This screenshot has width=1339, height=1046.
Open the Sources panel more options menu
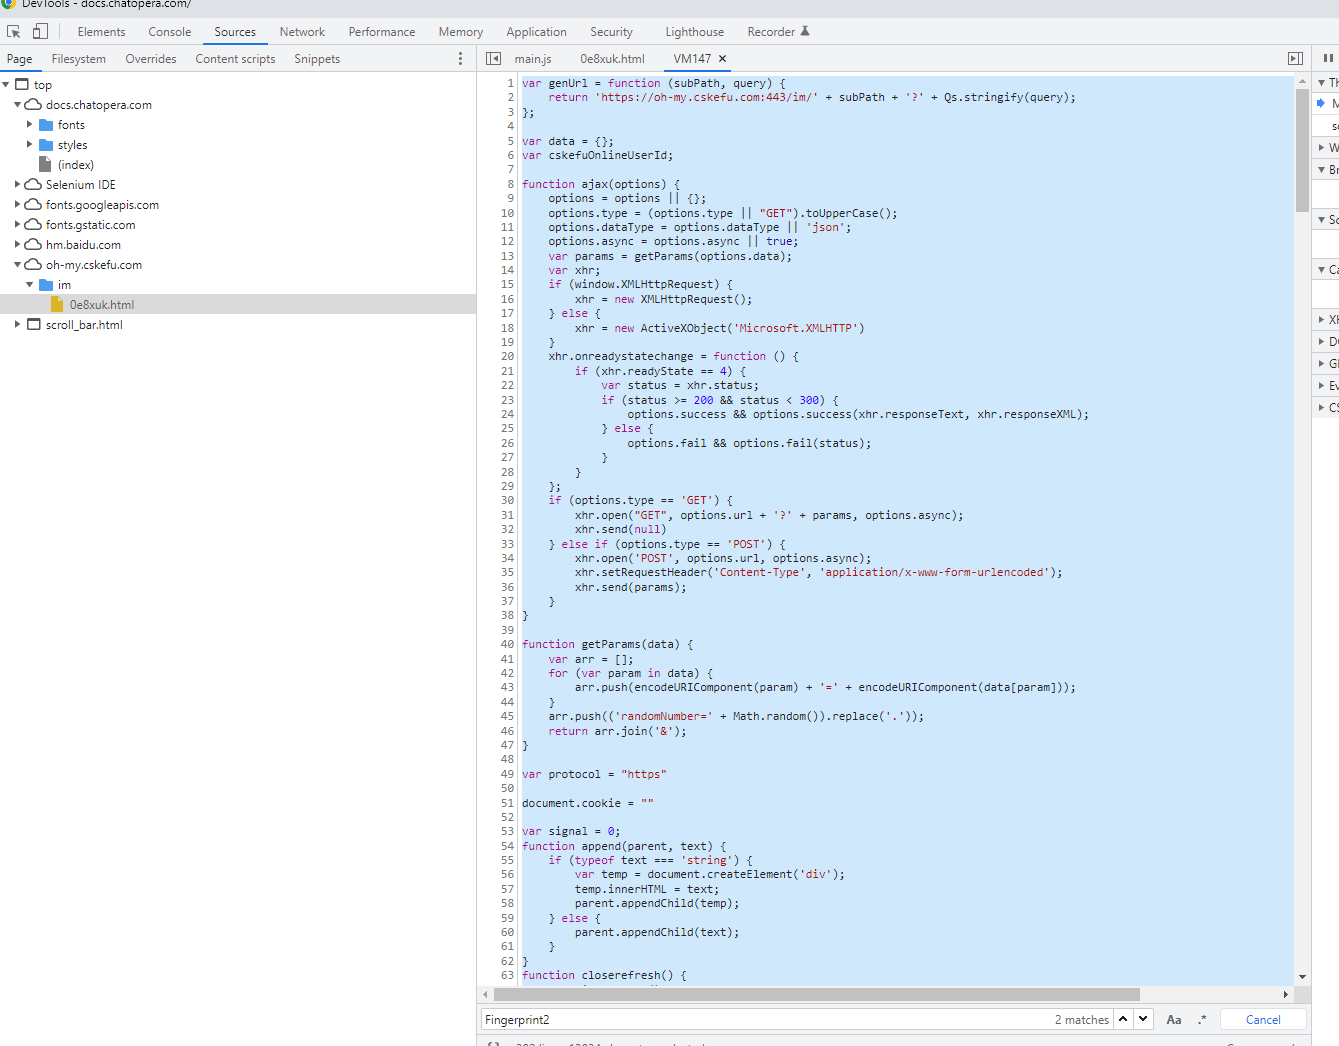460,59
